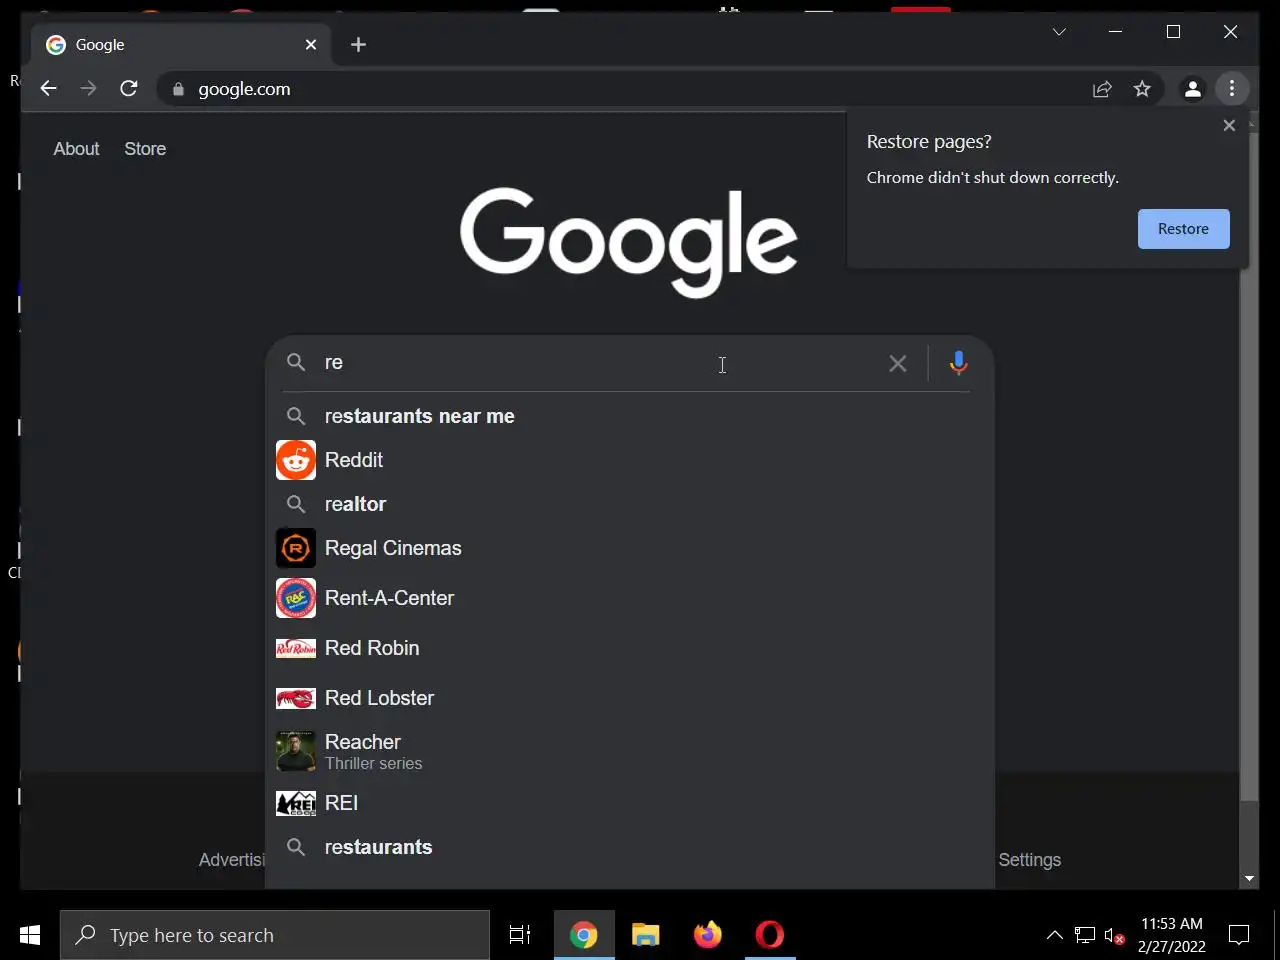Open the share this page icon

click(1102, 89)
